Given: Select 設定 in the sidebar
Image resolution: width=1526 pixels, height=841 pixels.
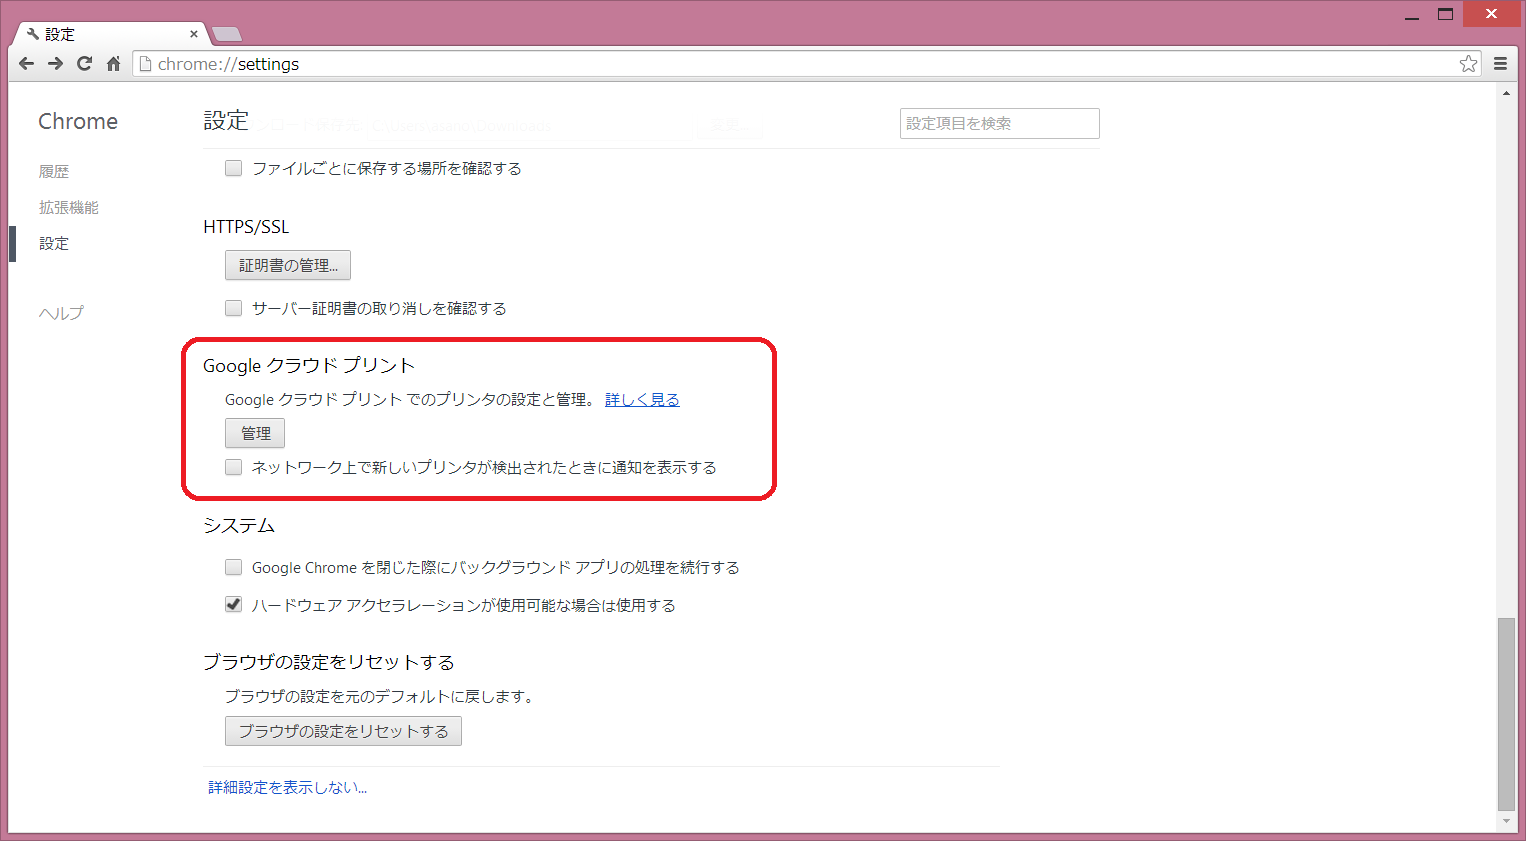Looking at the screenshot, I should [x=54, y=244].
